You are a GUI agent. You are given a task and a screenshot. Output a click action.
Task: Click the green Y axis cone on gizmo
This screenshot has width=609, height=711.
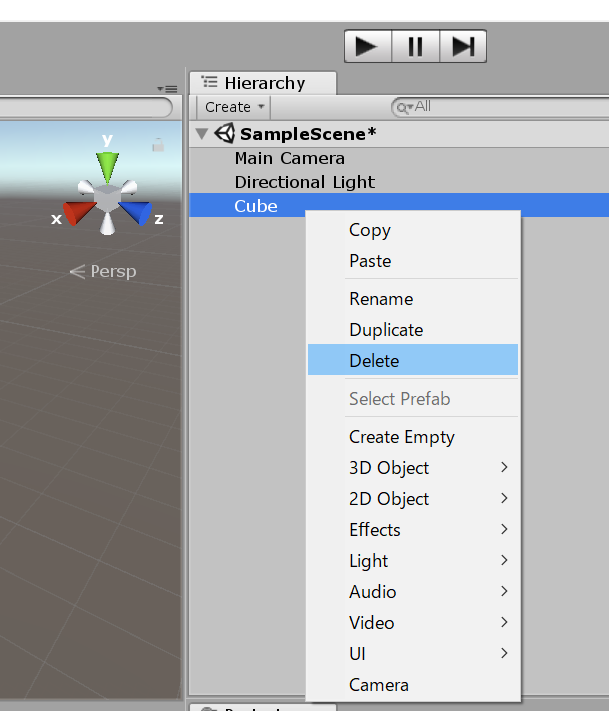point(106,165)
